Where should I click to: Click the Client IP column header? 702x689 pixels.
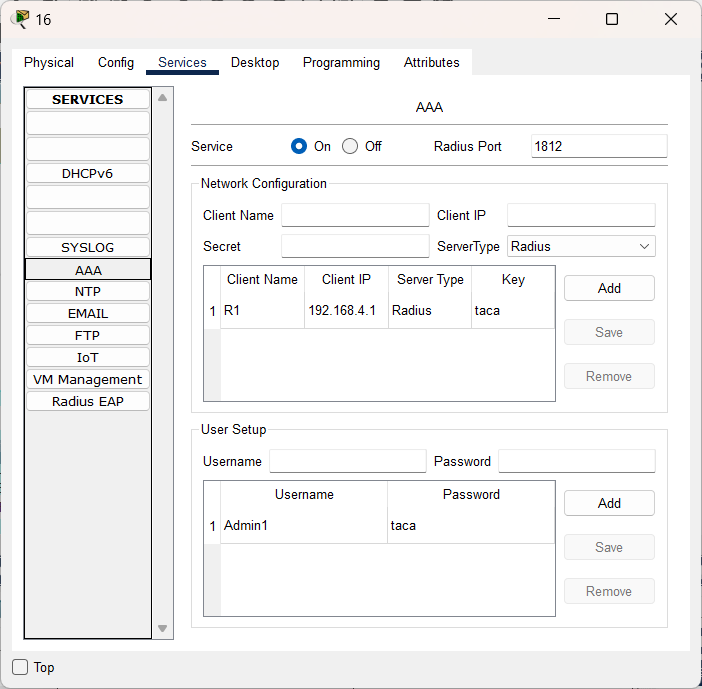click(x=347, y=280)
